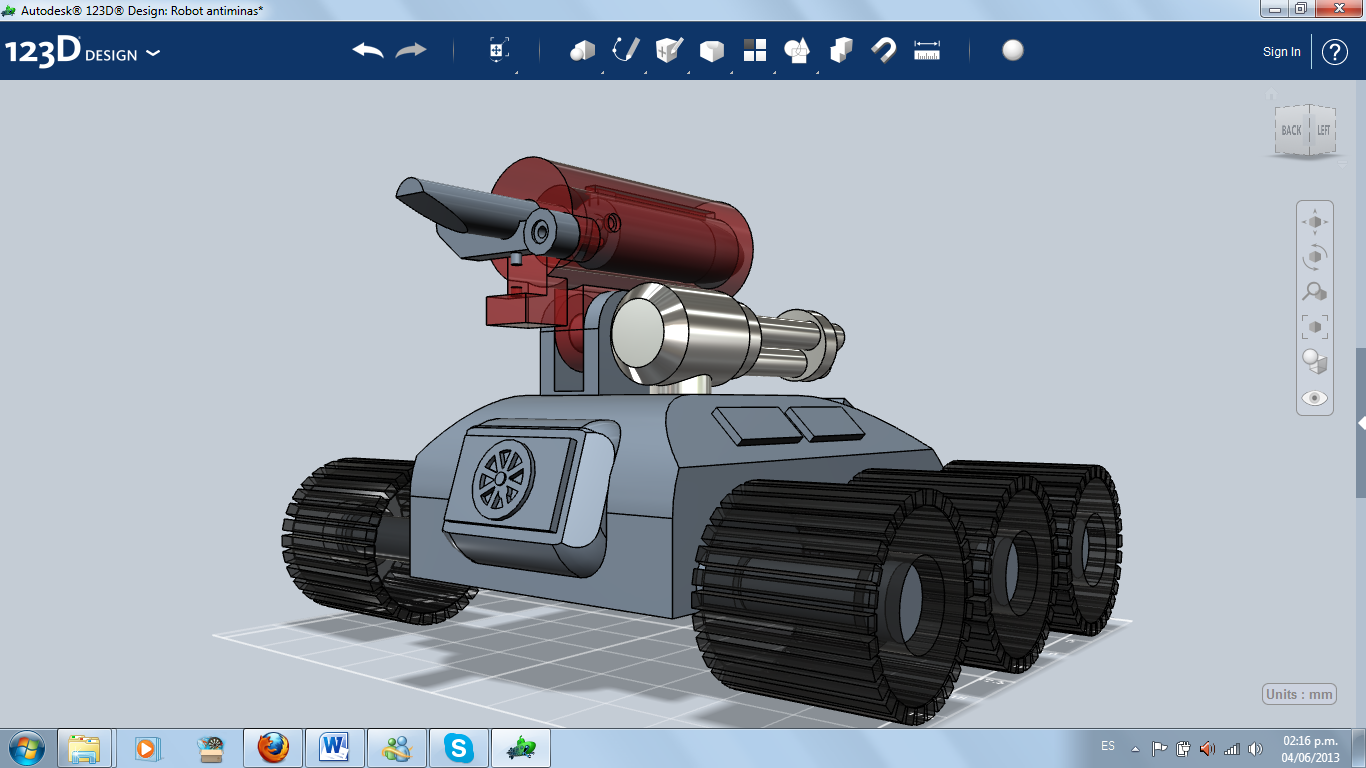The image size is (1366, 768).
Task: Click the red speaker tray icon
Action: pos(1207,748)
